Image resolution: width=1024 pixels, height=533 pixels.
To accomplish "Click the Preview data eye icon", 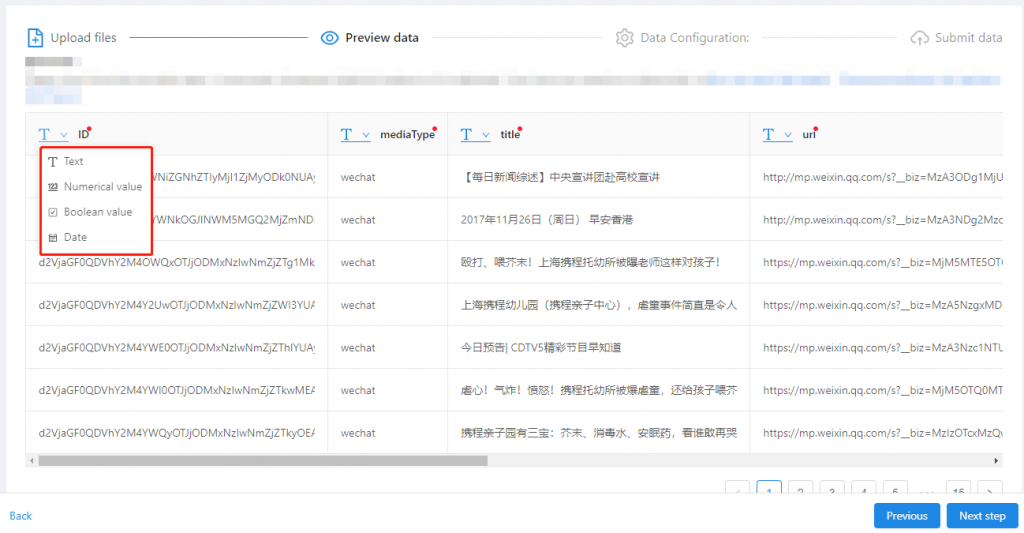I will (x=329, y=38).
